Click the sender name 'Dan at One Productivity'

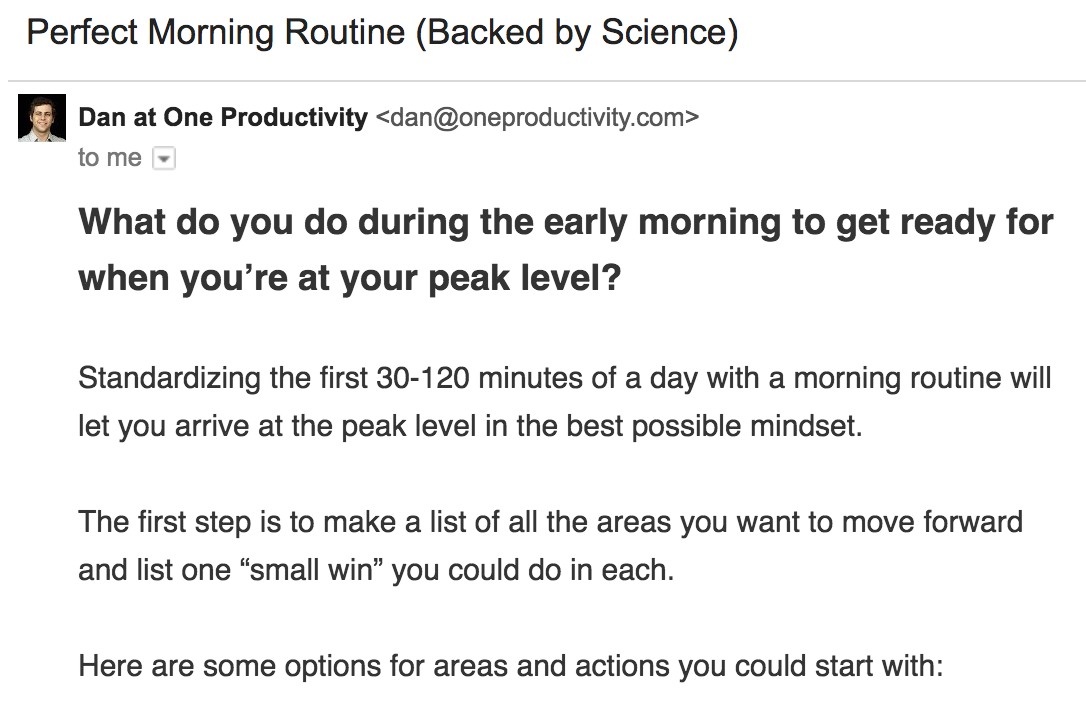click(x=222, y=117)
